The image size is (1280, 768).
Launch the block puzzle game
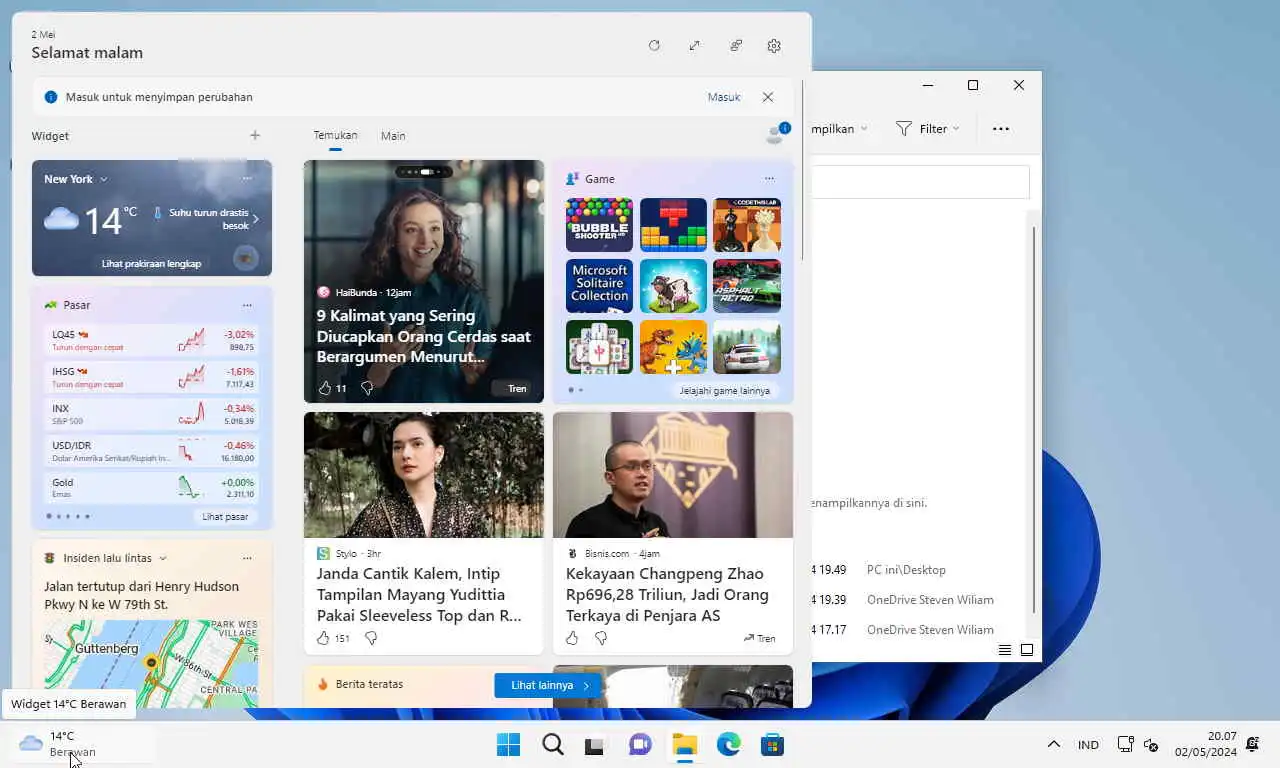(673, 225)
